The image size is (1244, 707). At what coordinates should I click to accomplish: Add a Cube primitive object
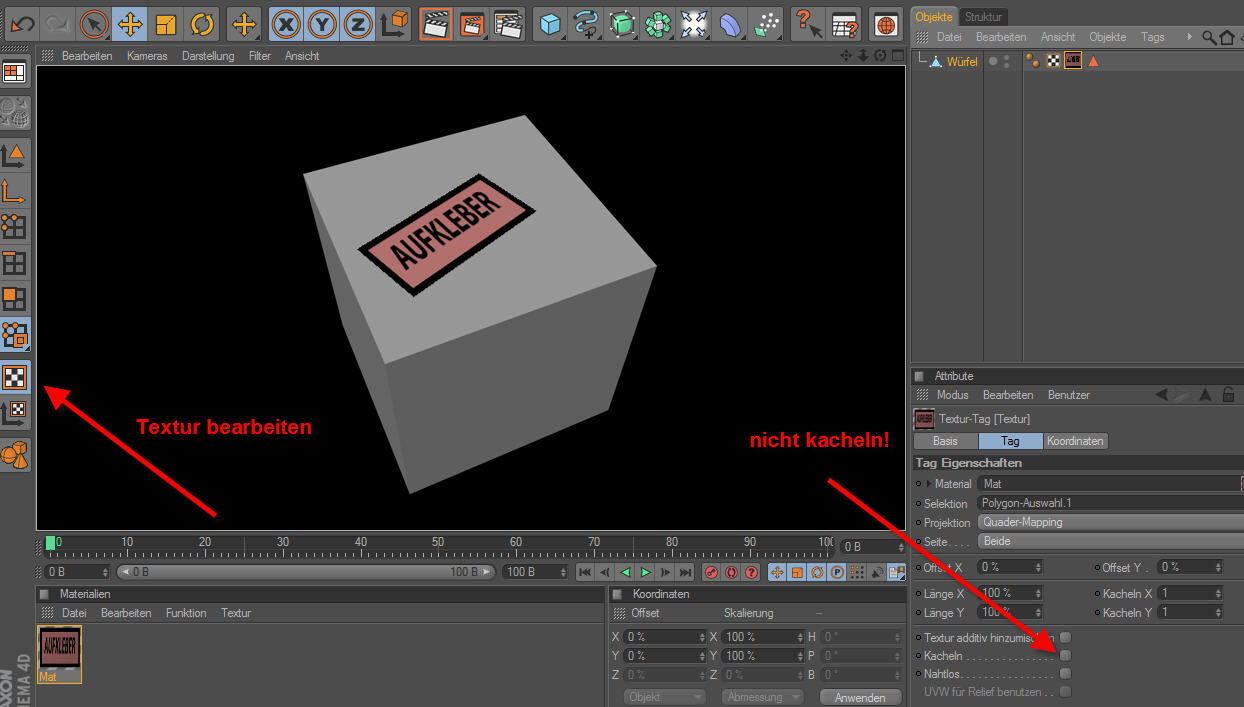coord(549,22)
